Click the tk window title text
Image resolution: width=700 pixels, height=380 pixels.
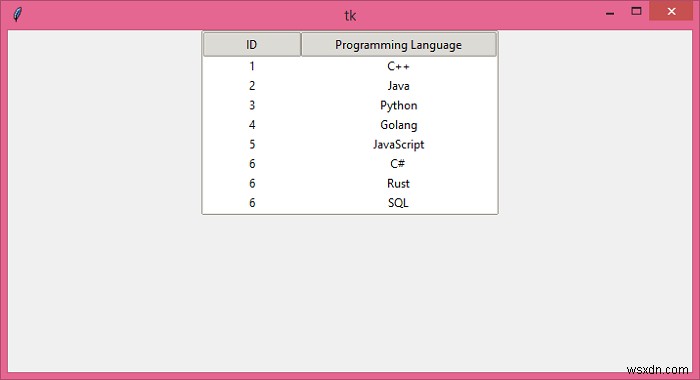[350, 16]
